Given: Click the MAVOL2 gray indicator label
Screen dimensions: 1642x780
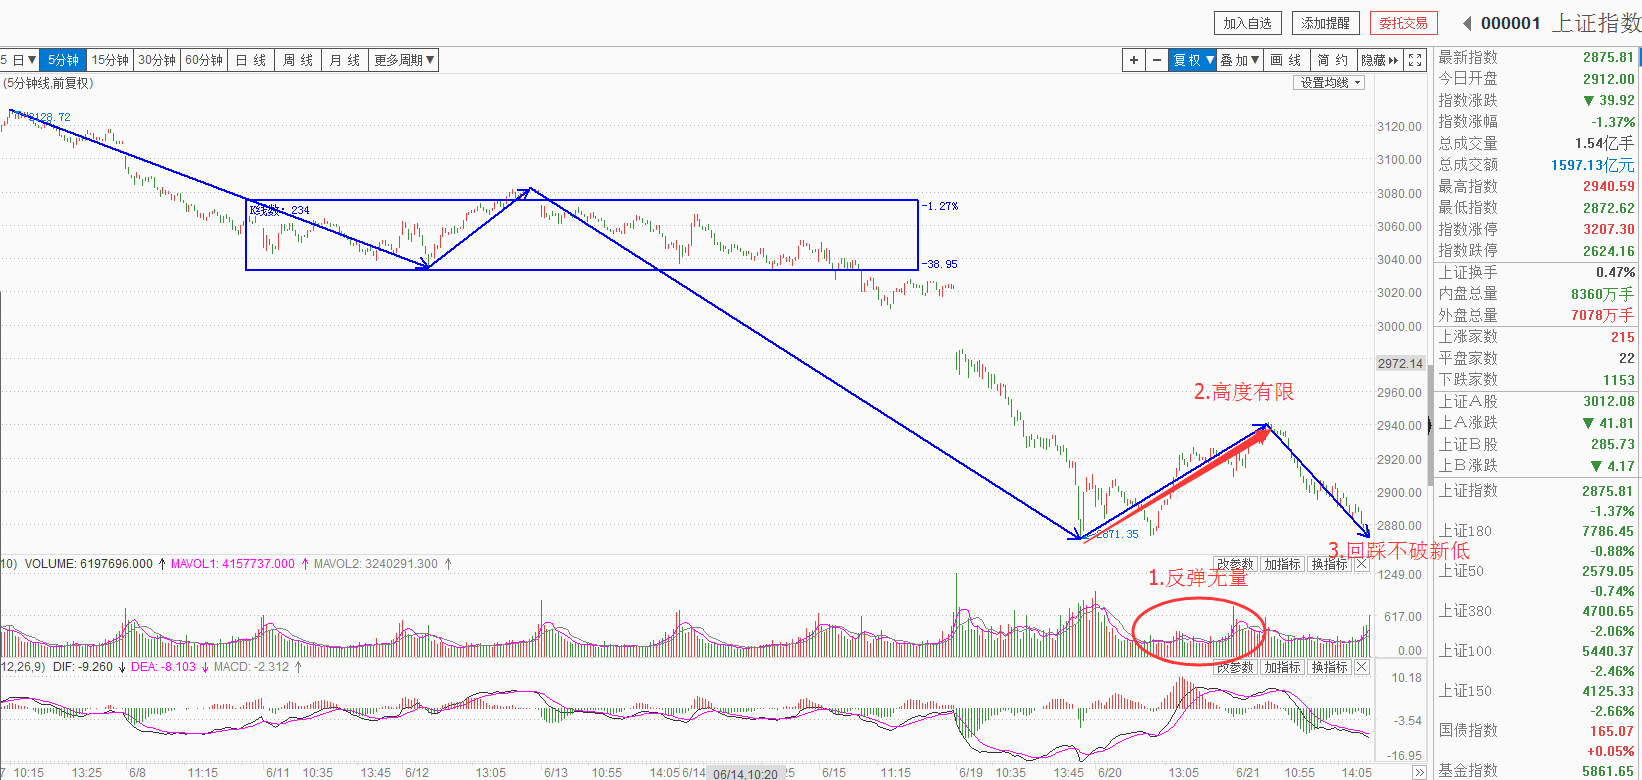Looking at the screenshot, I should [375, 564].
